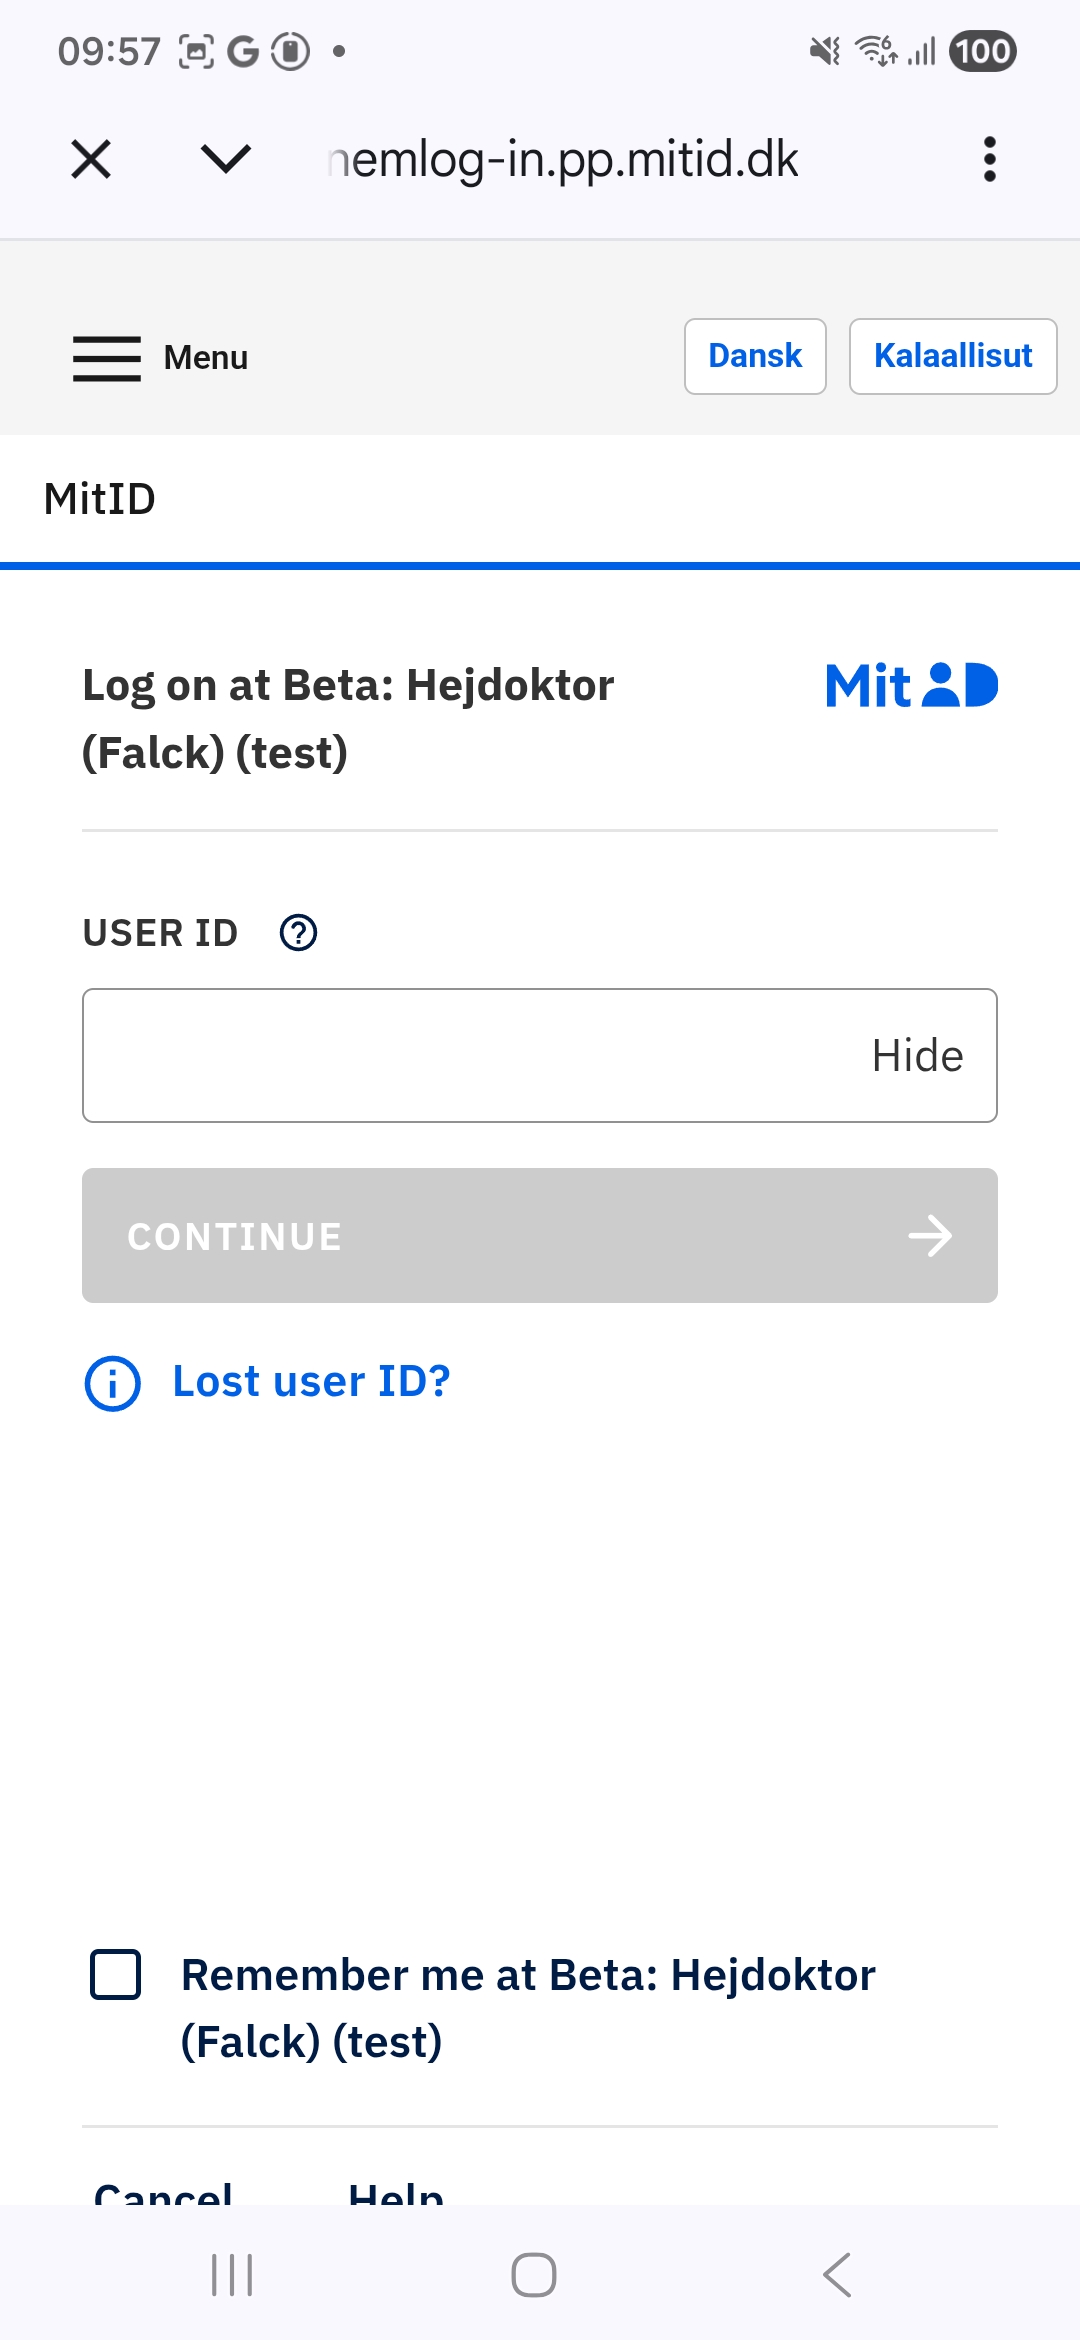Switch language to Kalaallisut
The height and width of the screenshot is (2340, 1080).
pos(952,356)
